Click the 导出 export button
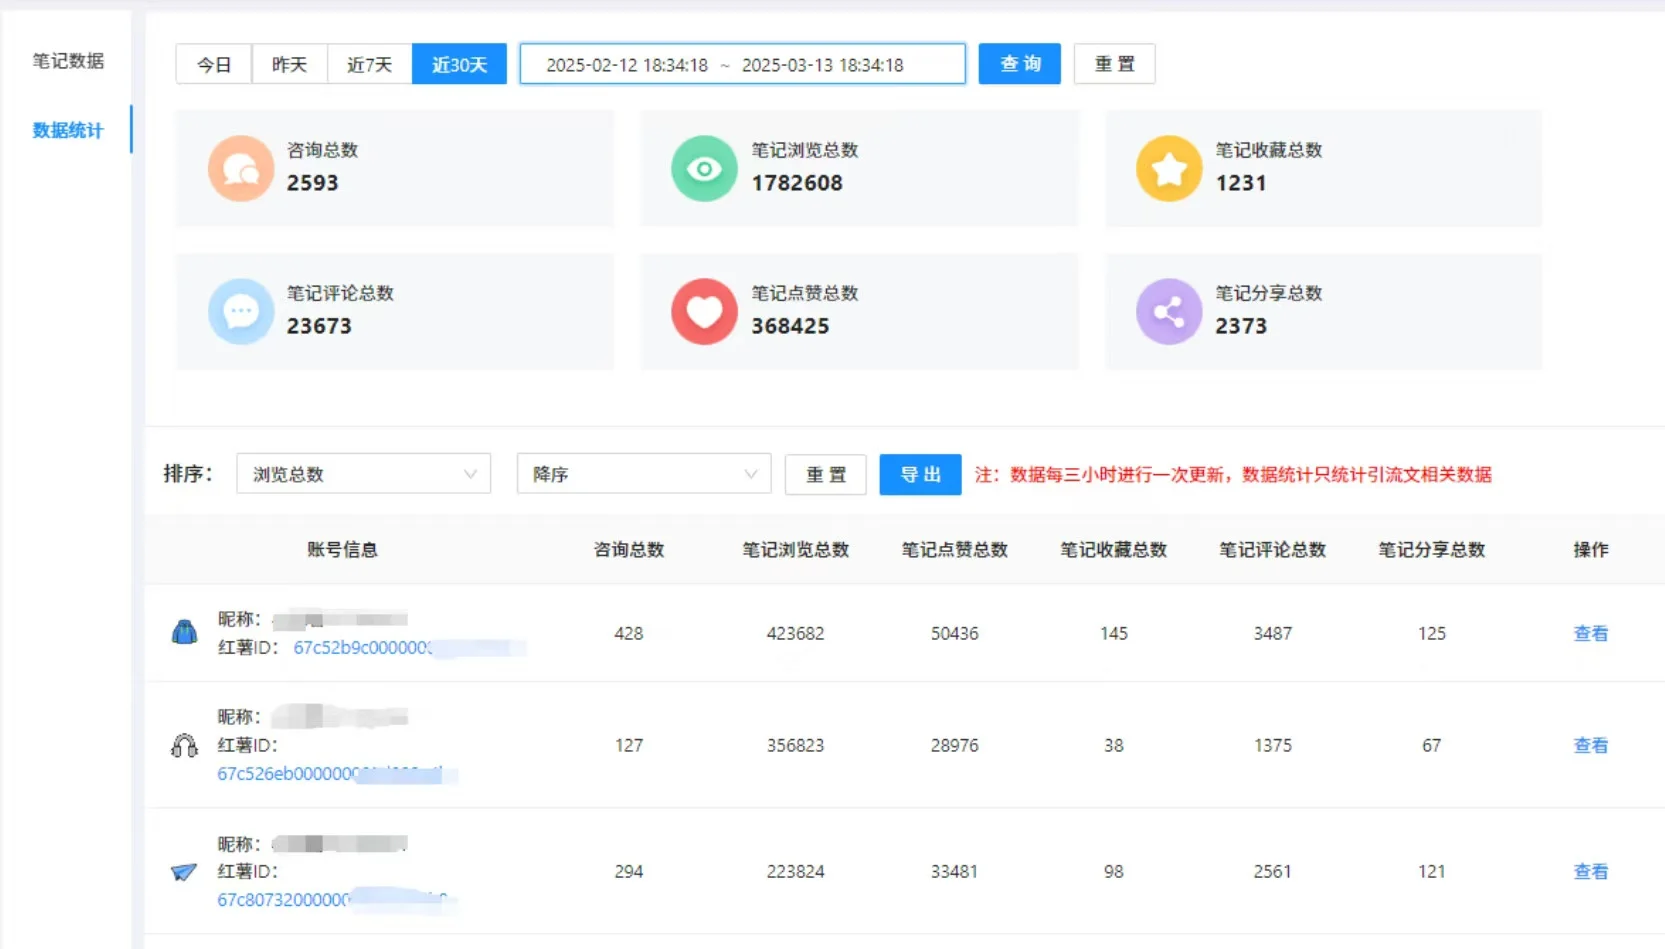 [919, 474]
